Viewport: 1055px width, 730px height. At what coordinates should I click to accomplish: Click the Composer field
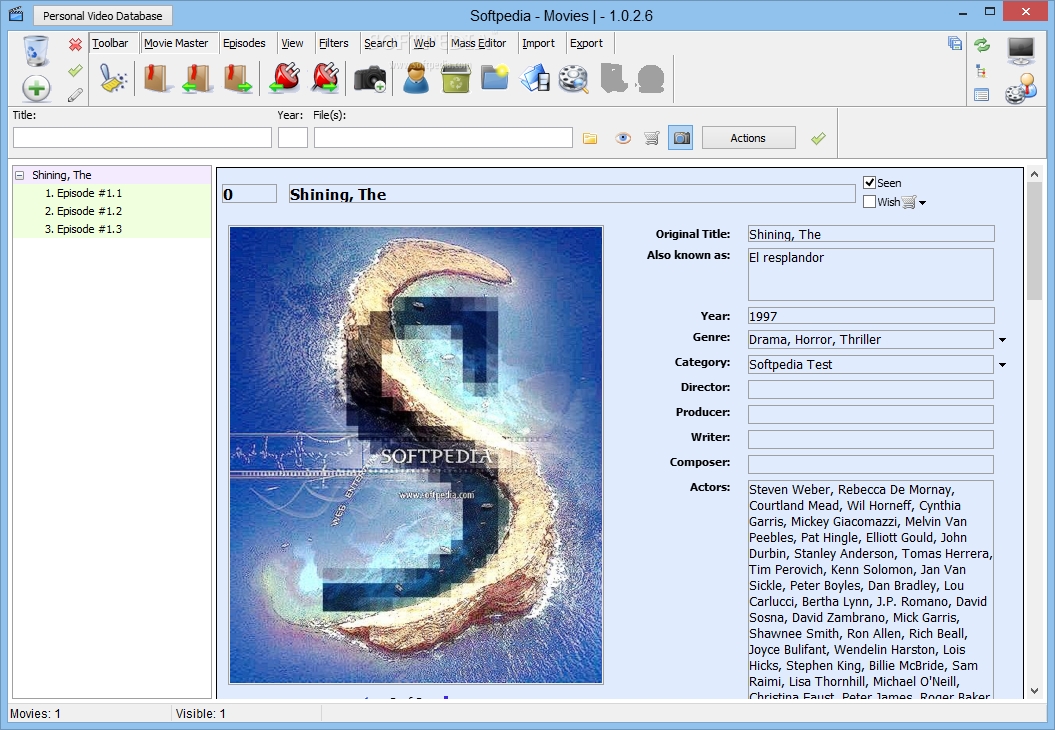click(871, 464)
